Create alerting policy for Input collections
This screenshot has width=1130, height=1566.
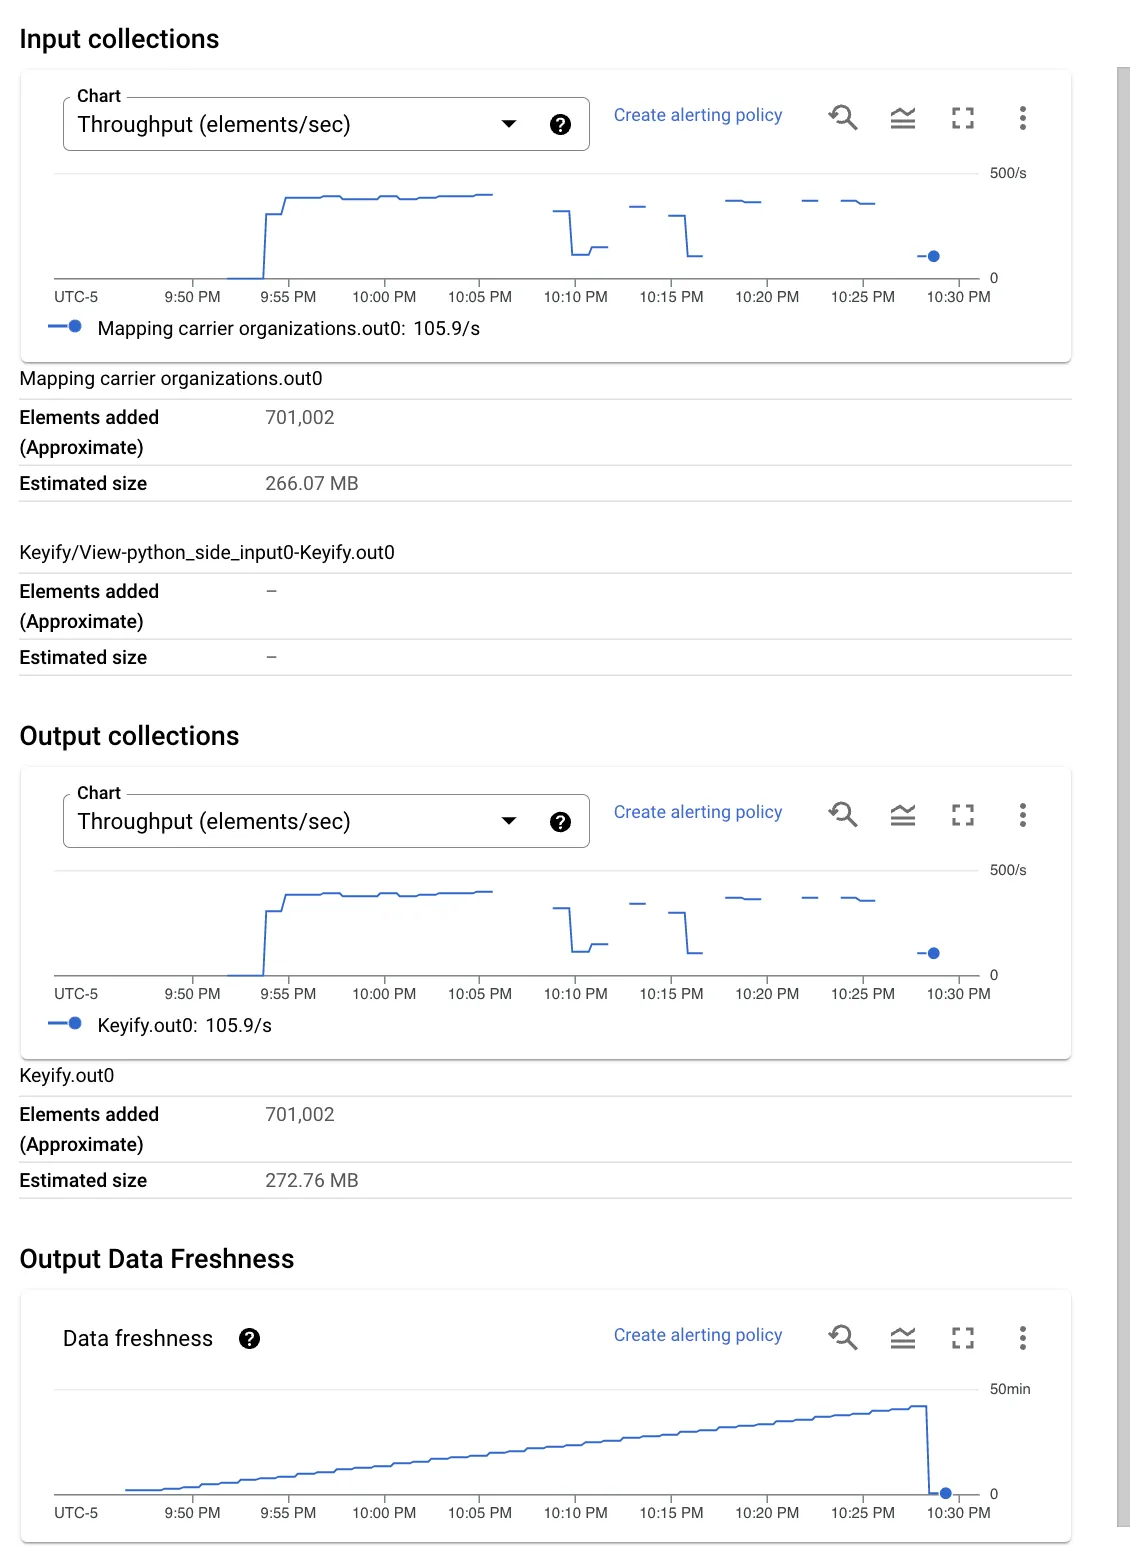tap(698, 115)
